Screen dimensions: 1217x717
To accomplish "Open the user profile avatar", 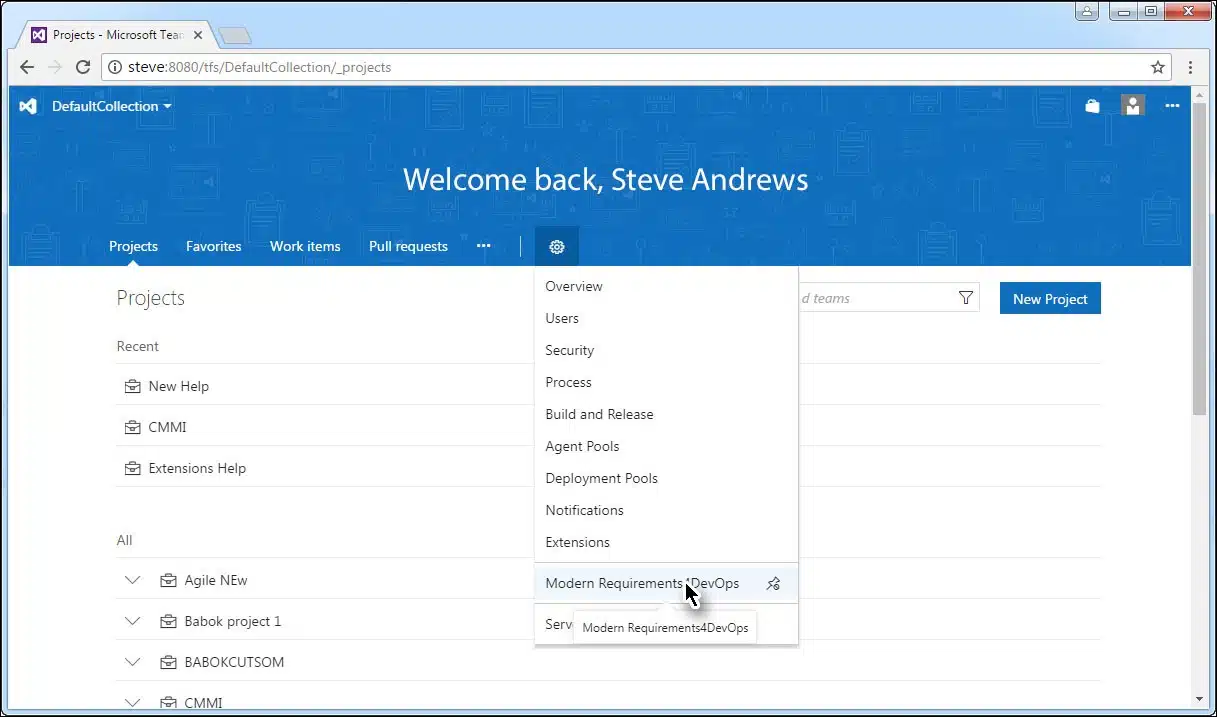I will pyautogui.click(x=1132, y=106).
